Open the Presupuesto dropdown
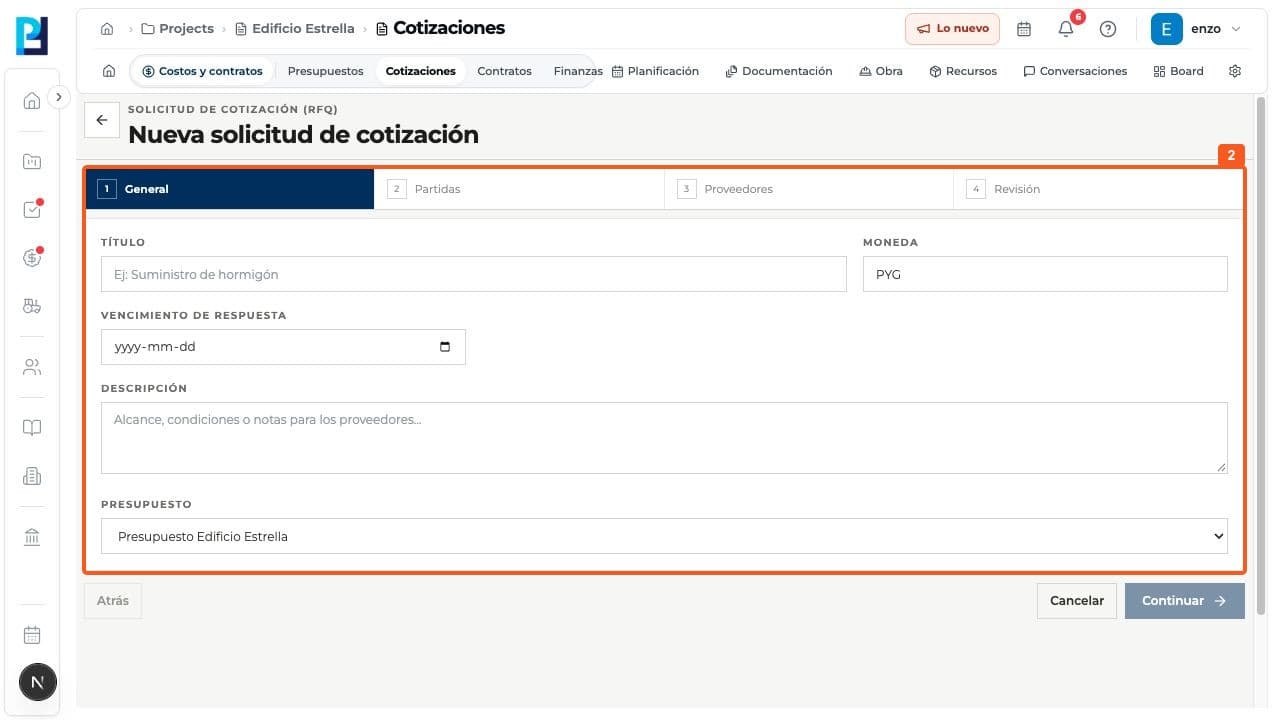The height and width of the screenshot is (720, 1280). pos(664,536)
